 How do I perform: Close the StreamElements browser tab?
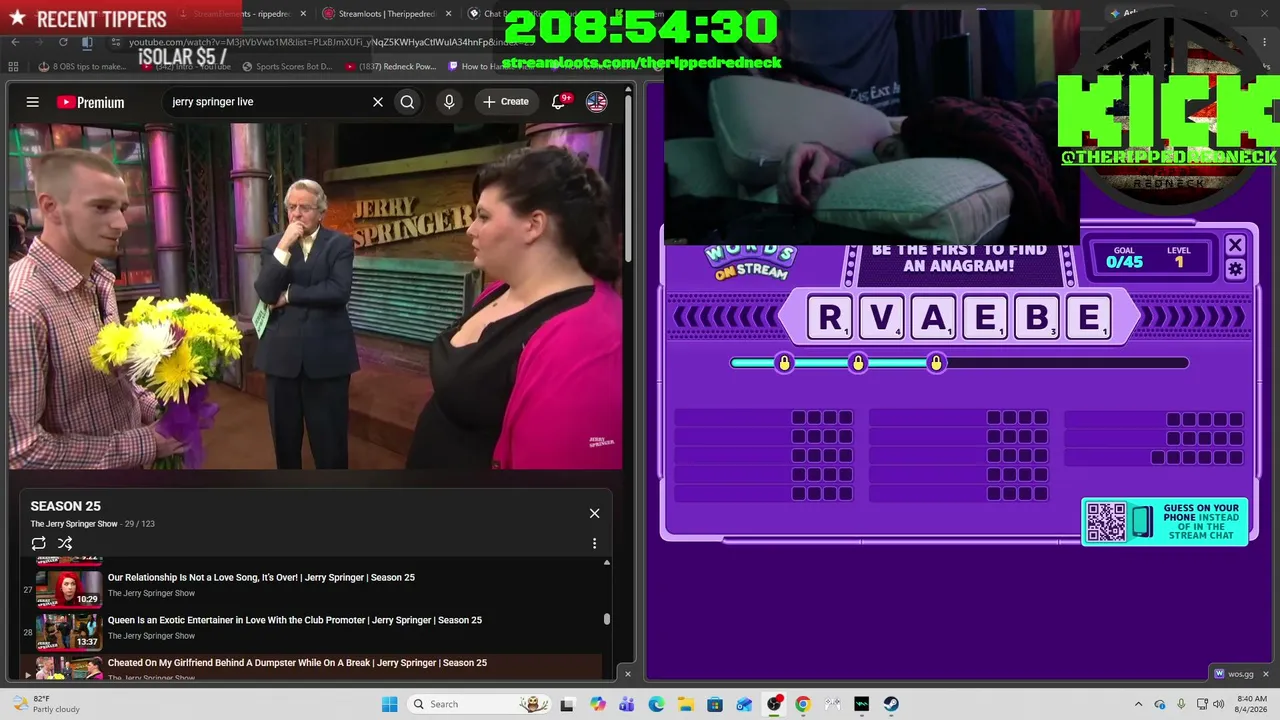pyautogui.click(x=304, y=14)
